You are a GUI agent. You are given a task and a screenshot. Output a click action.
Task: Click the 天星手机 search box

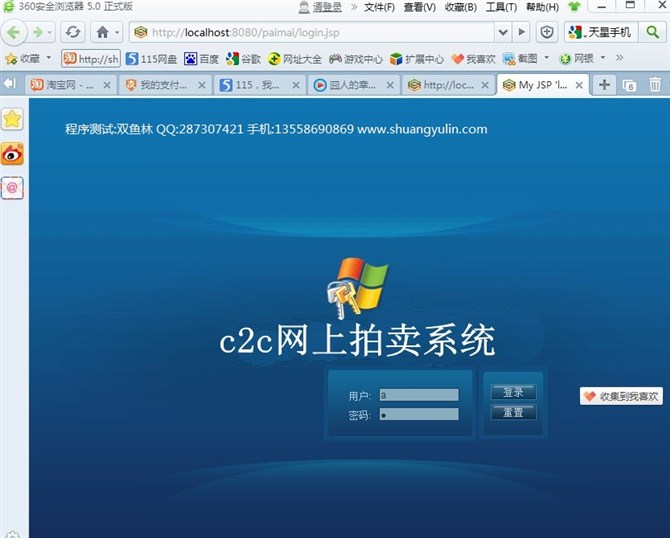(x=609, y=32)
